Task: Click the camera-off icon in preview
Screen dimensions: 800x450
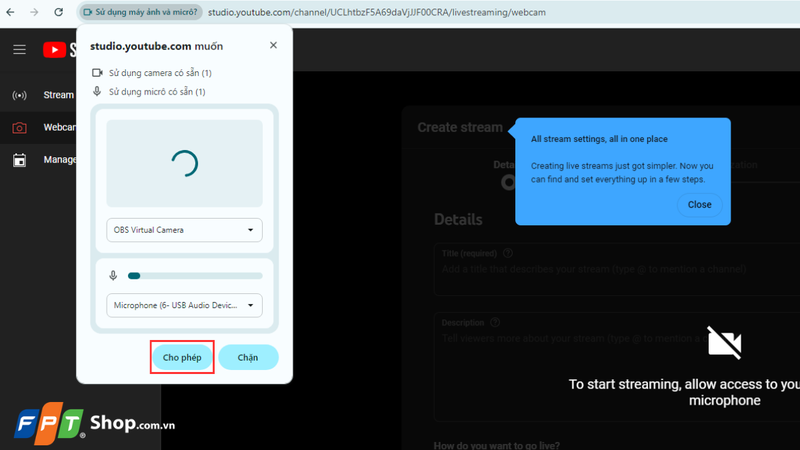Action: pos(724,343)
